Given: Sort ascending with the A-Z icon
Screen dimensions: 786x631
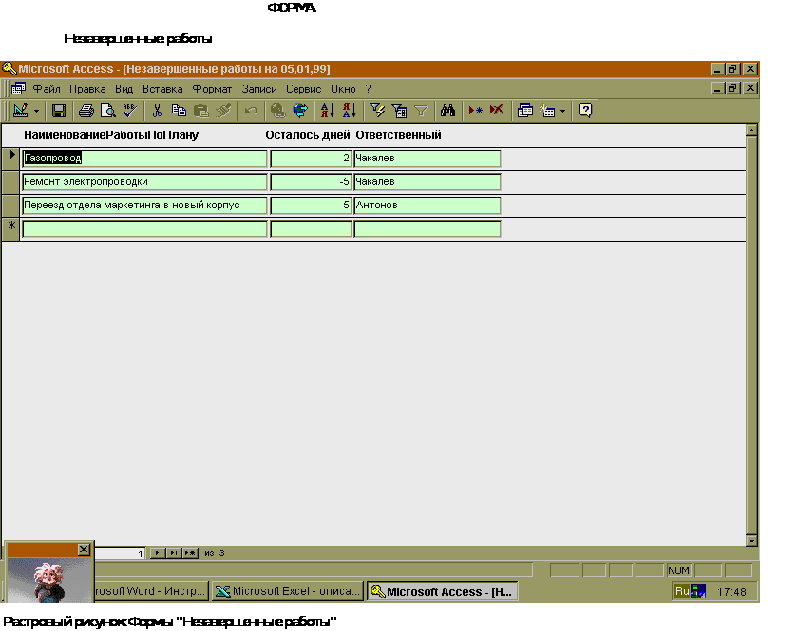Looking at the screenshot, I should (x=326, y=111).
